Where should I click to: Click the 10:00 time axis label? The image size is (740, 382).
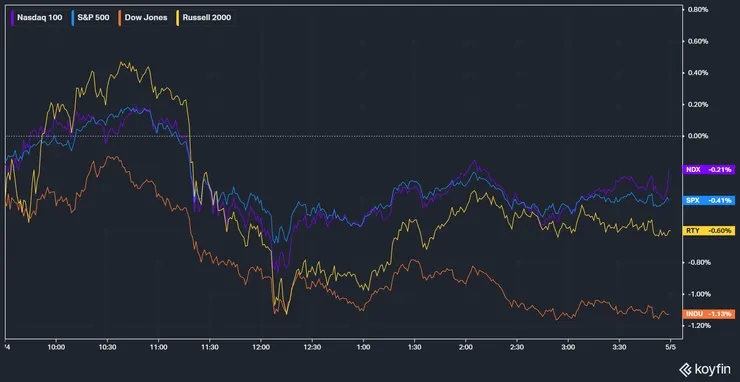point(56,347)
